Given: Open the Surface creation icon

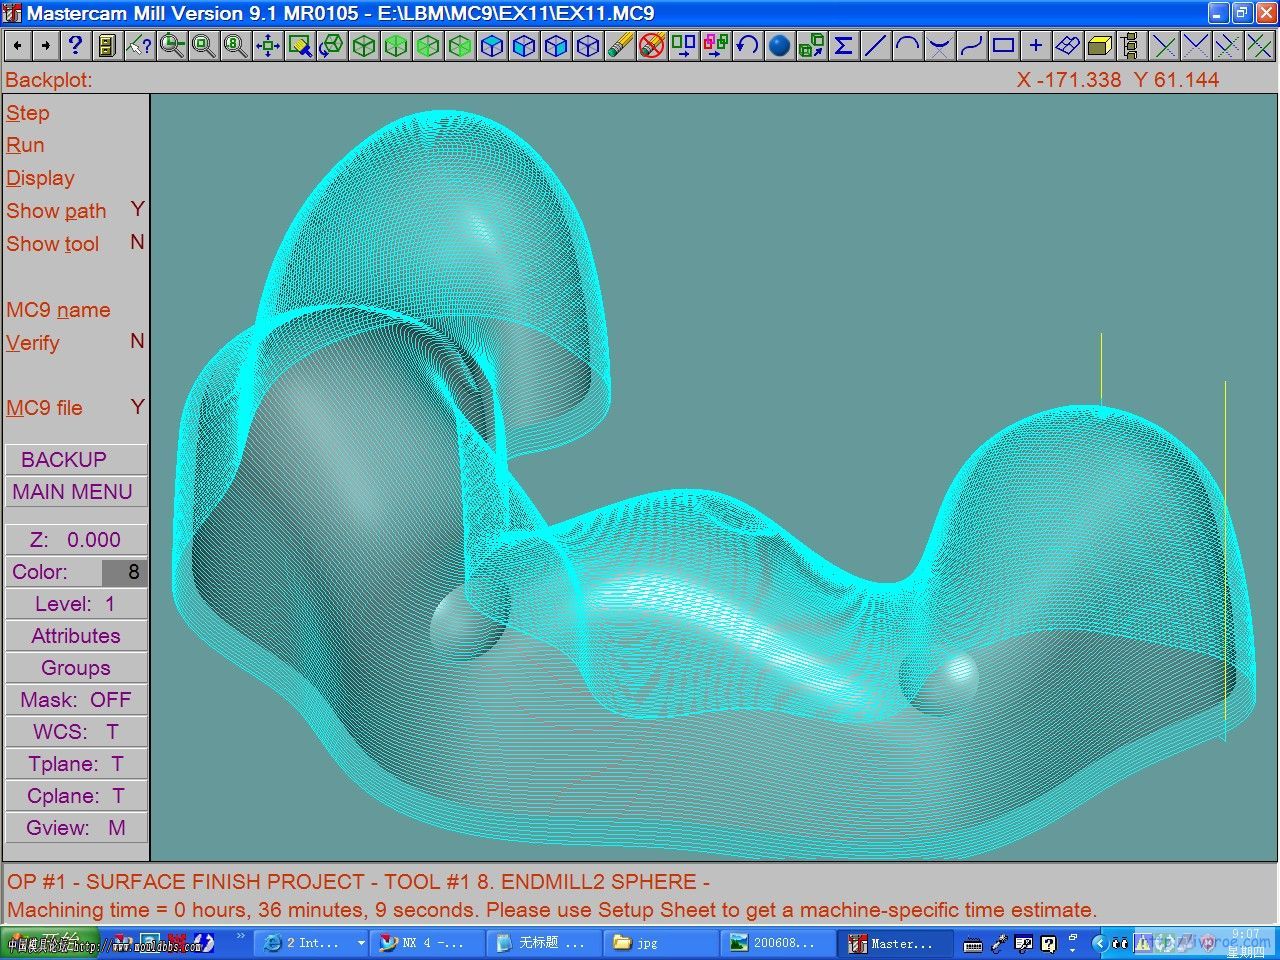Looking at the screenshot, I should pos(1067,46).
